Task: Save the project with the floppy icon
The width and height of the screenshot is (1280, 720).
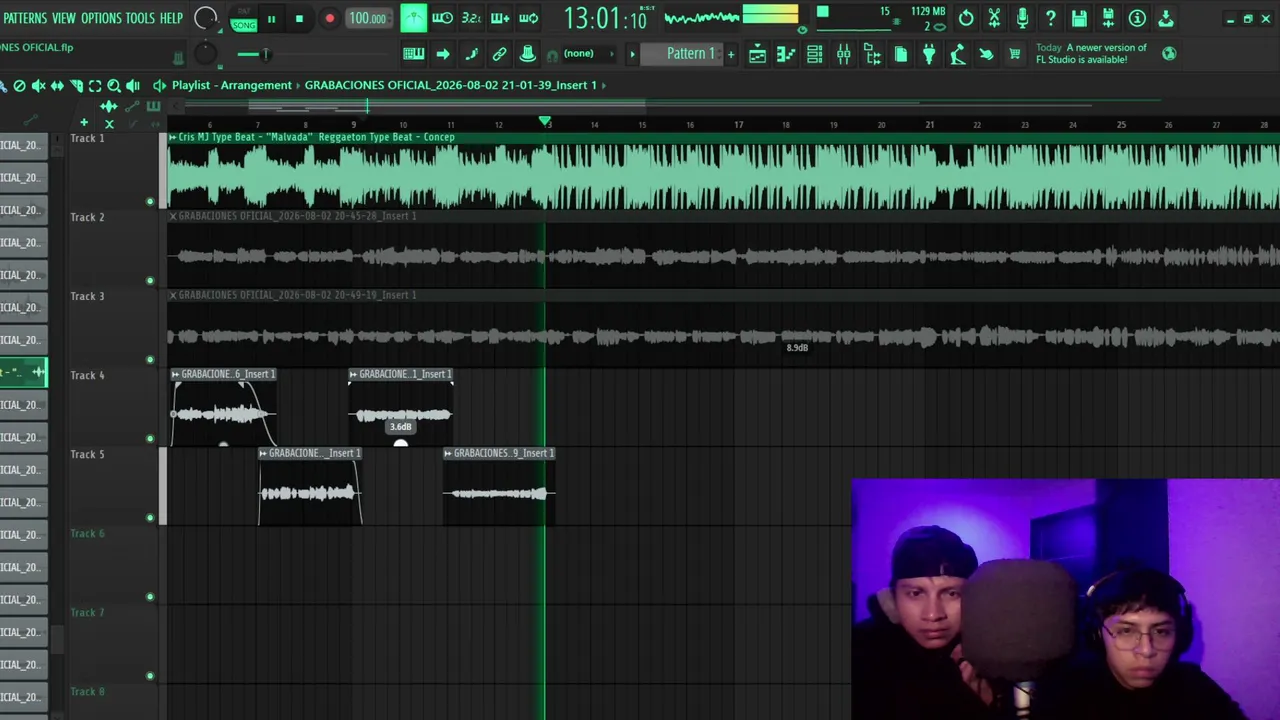Action: pos(1079,18)
